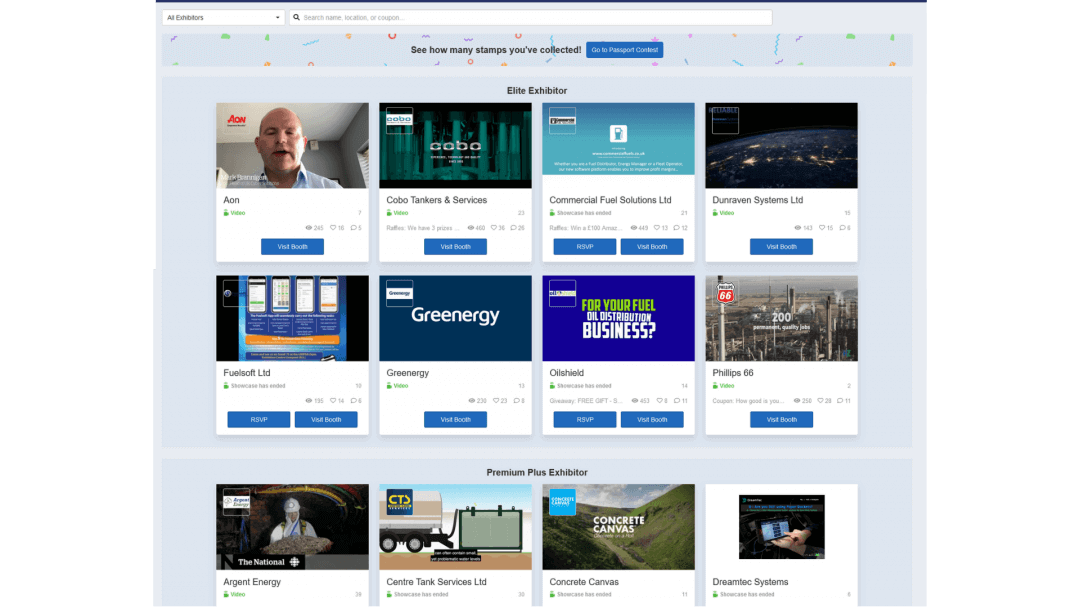Click the magnifier icon in the search bar

296,17
